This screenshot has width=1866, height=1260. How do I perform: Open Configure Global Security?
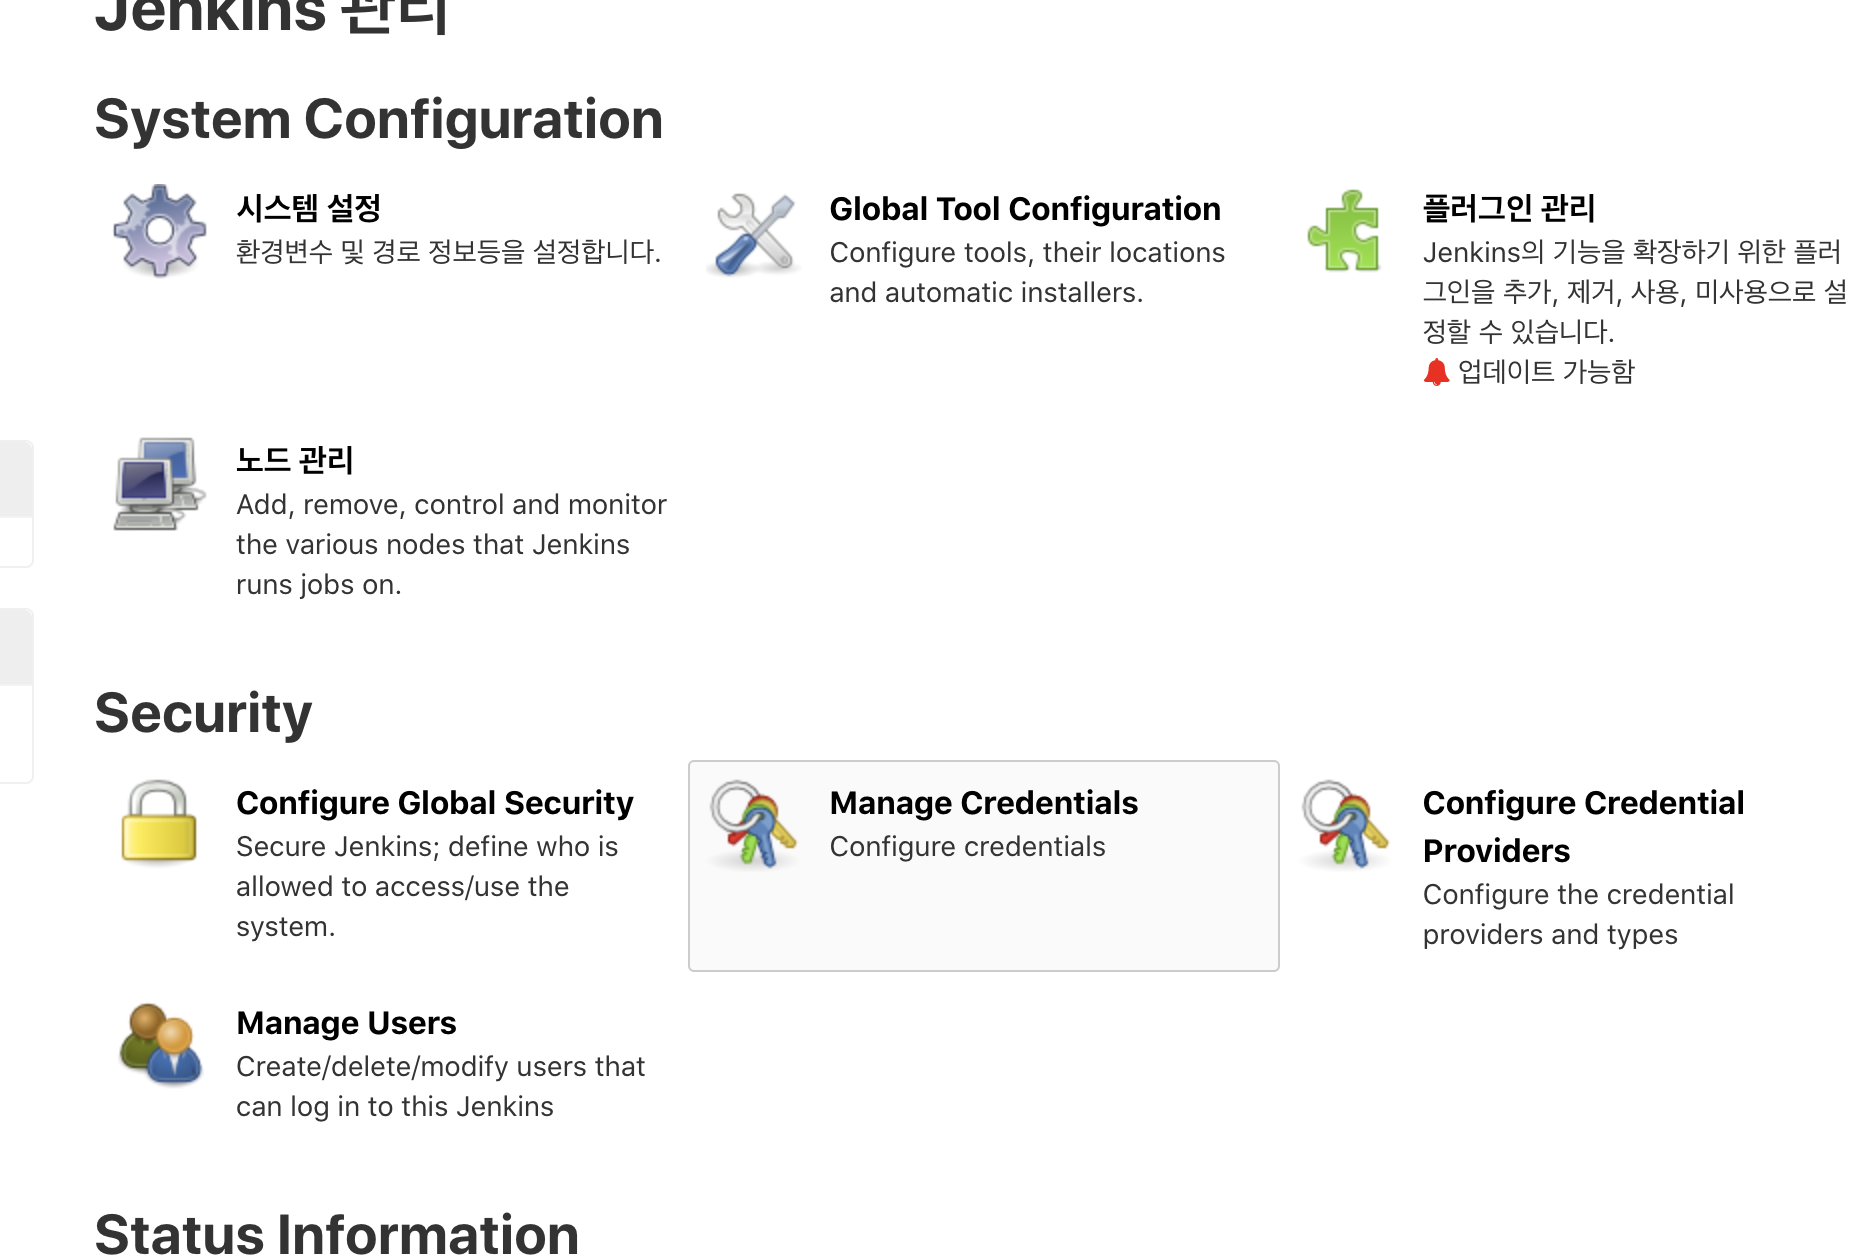pos(435,802)
